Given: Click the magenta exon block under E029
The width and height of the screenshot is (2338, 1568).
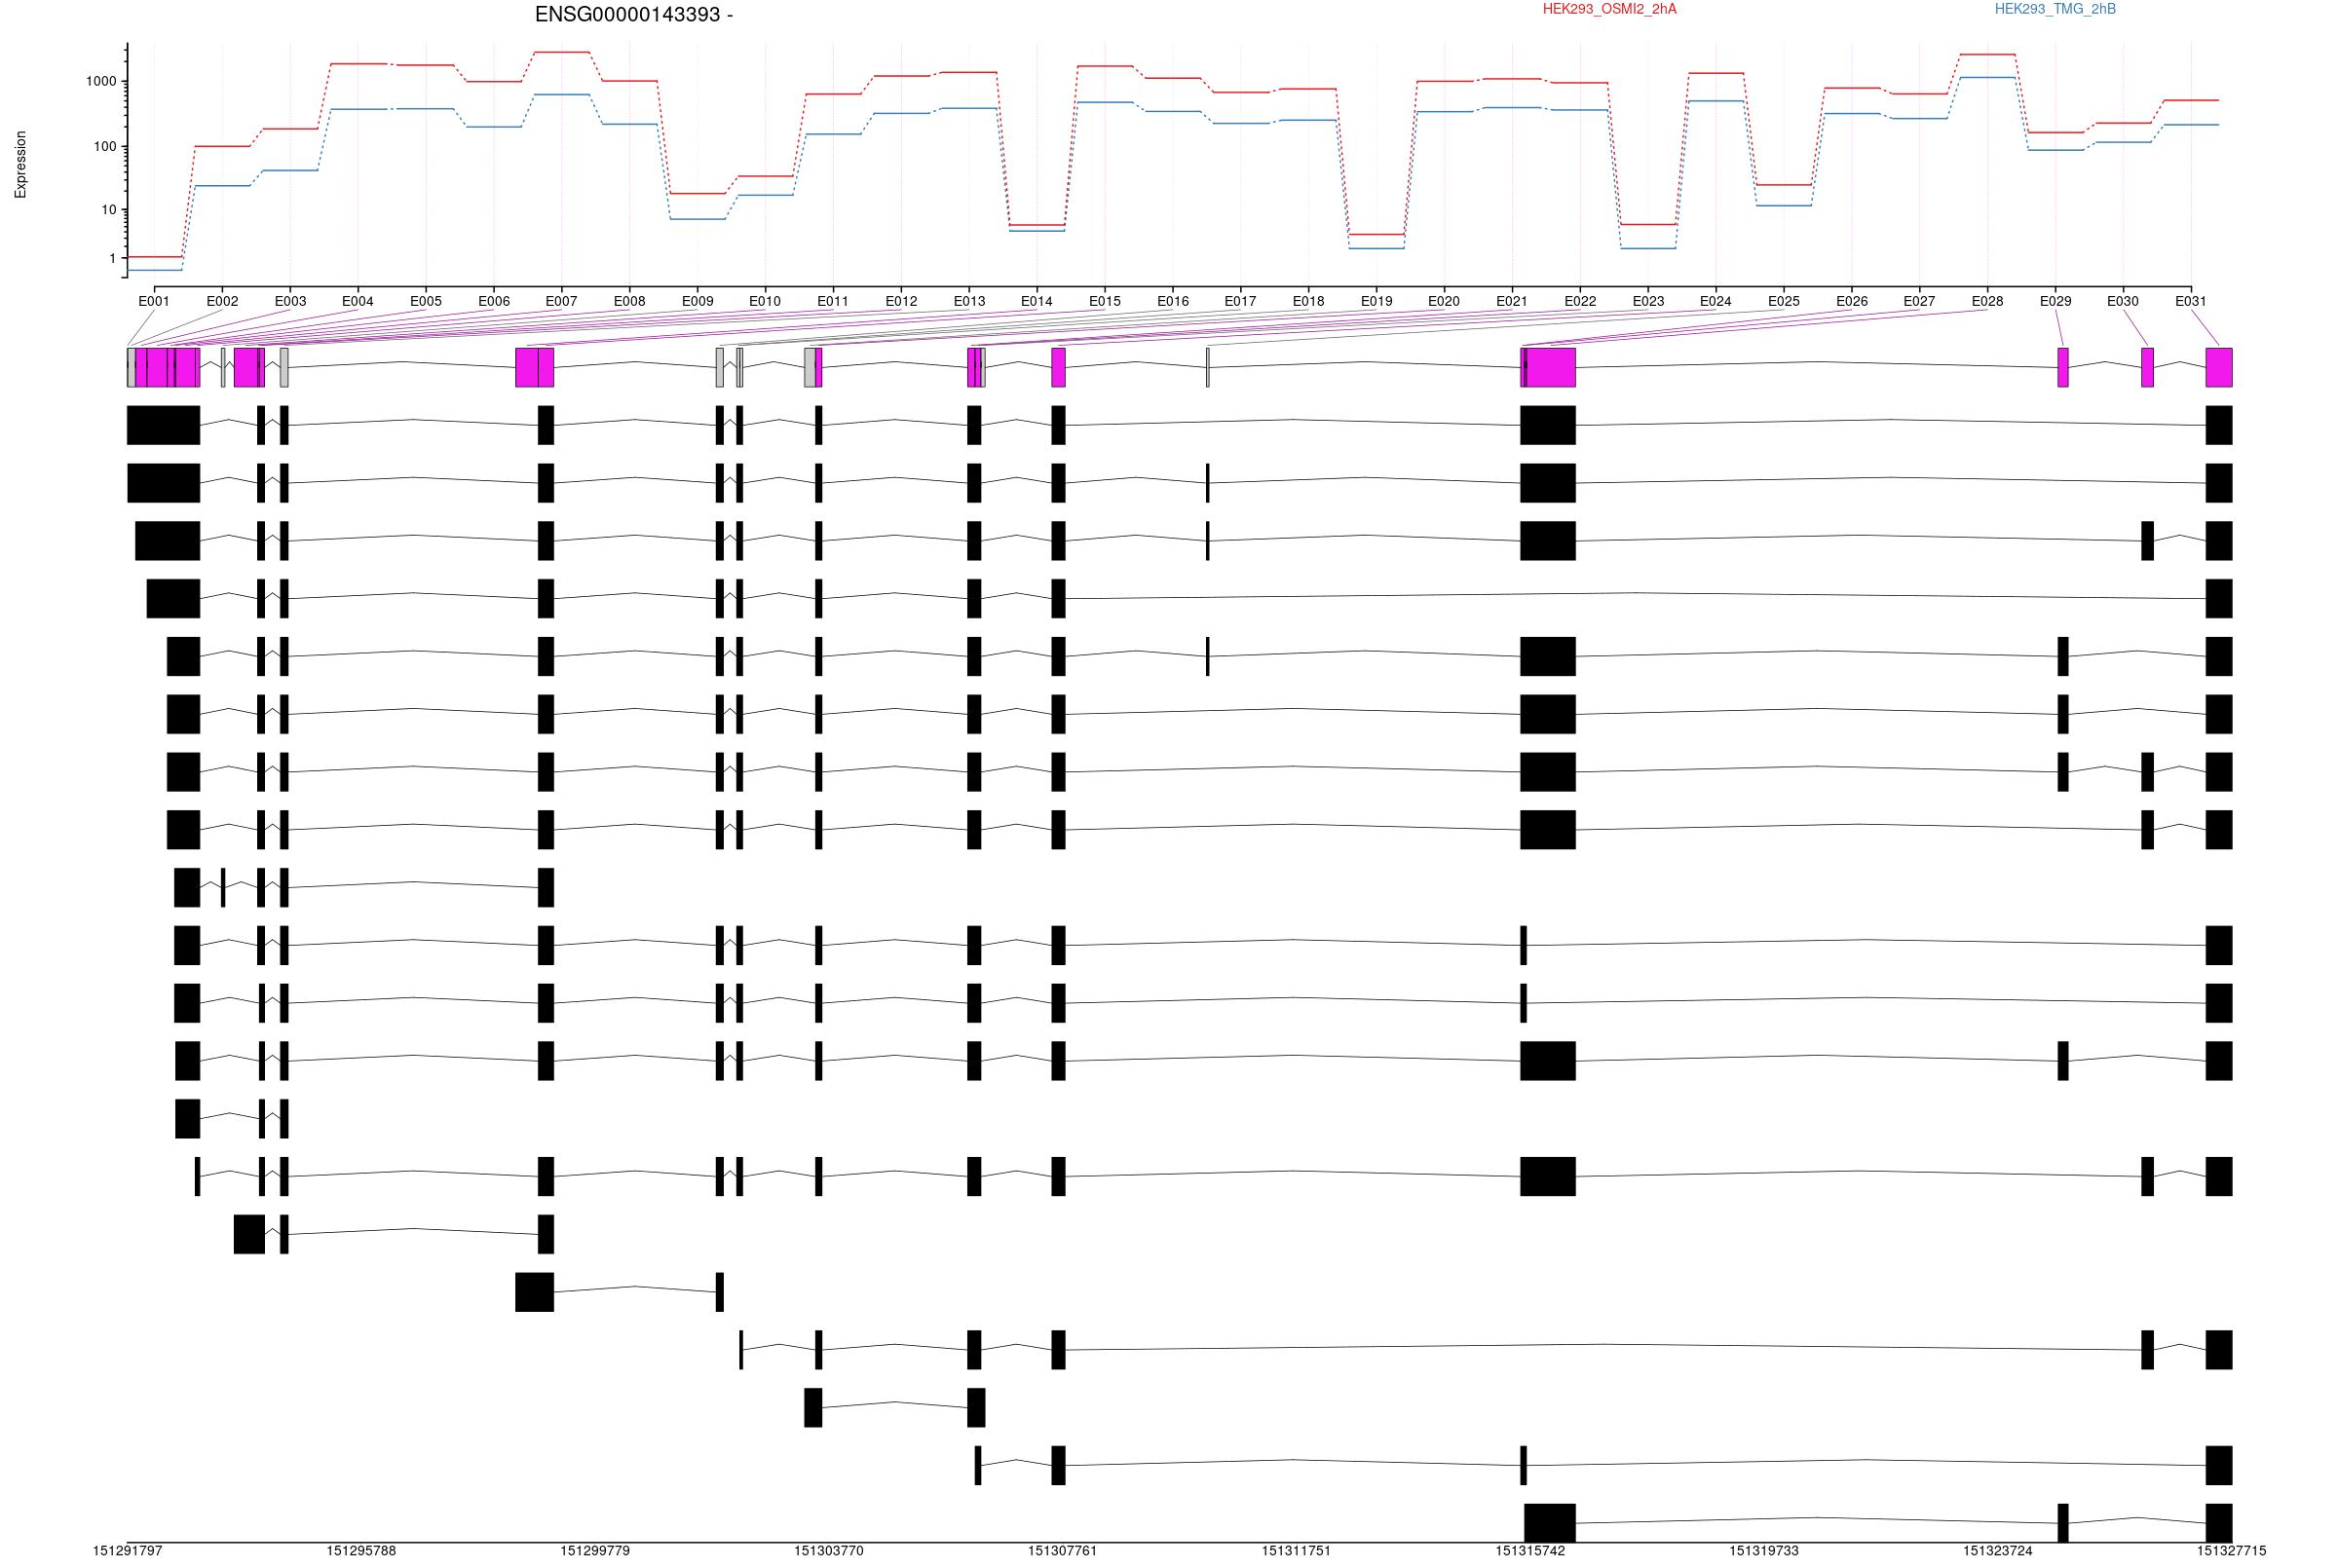Looking at the screenshot, I should click(x=2063, y=367).
